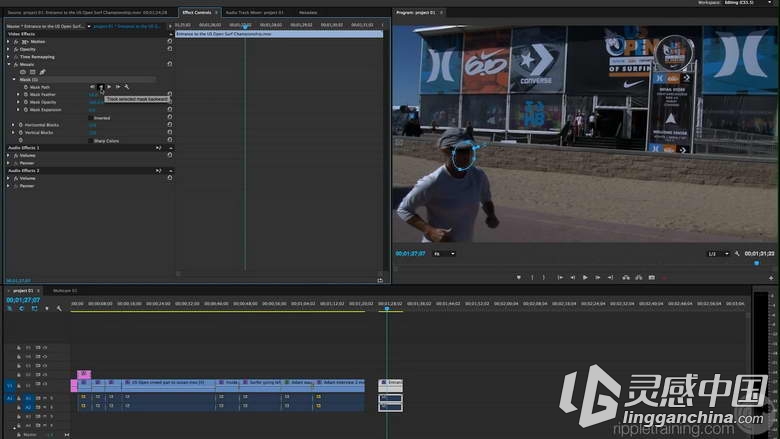
Task: Track selected mask forward one frame
Action: (x=118, y=87)
